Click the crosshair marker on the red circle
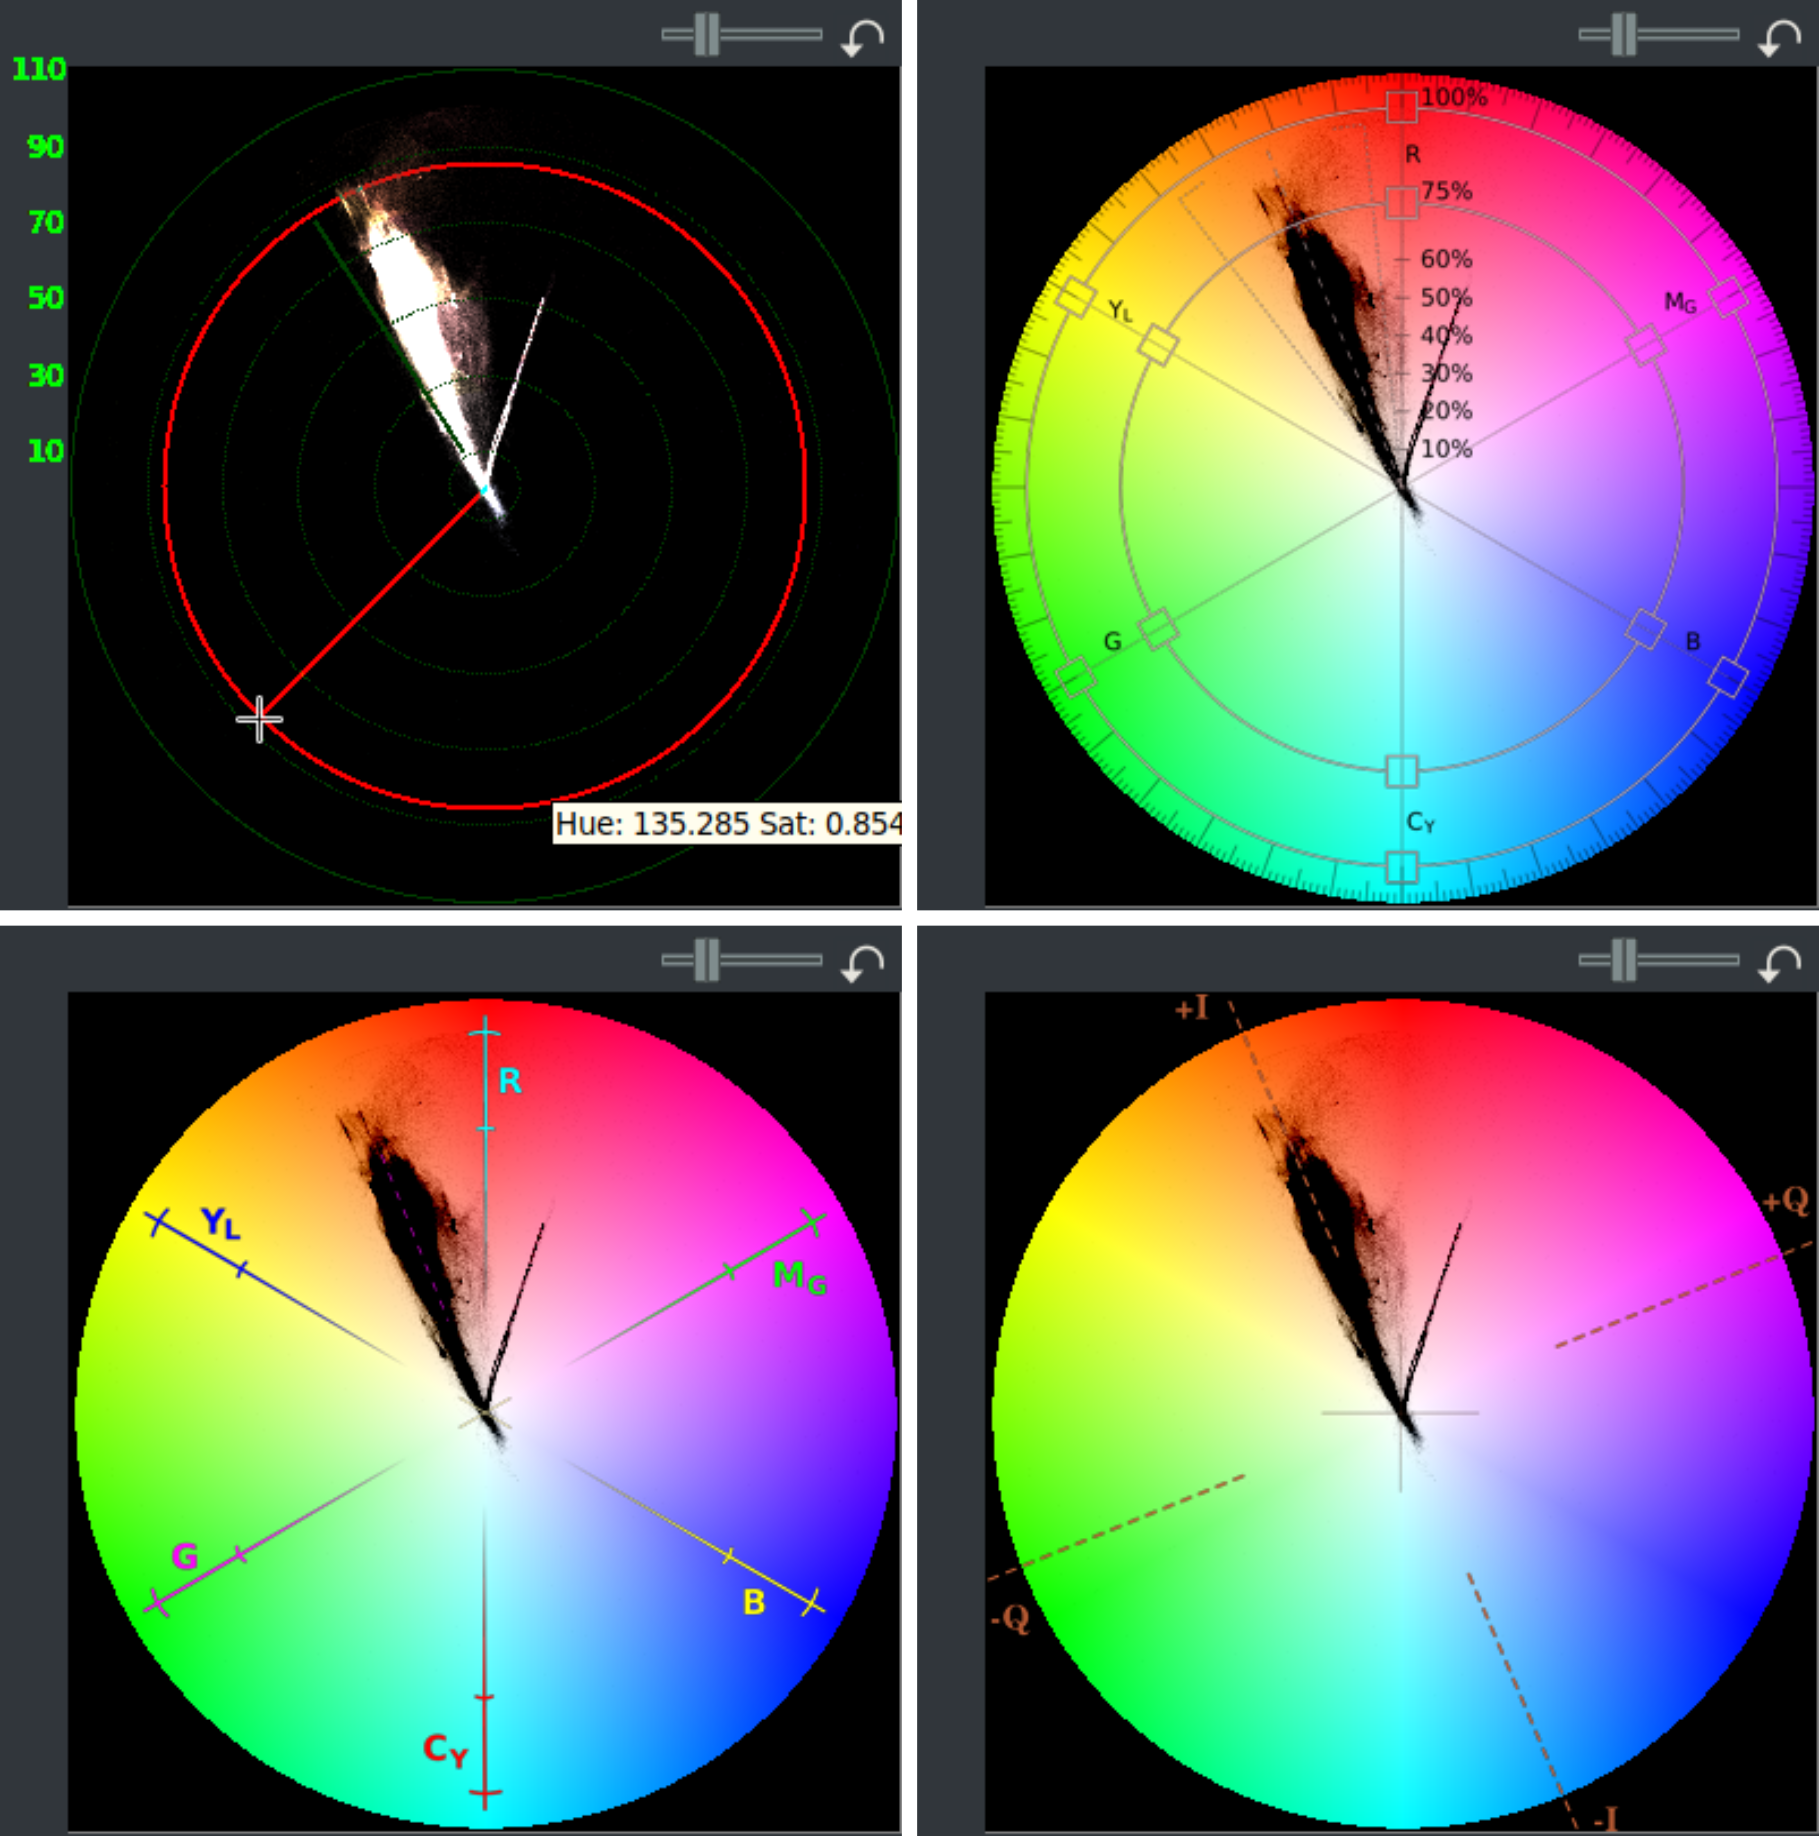The width and height of the screenshot is (1819, 1836). point(260,718)
